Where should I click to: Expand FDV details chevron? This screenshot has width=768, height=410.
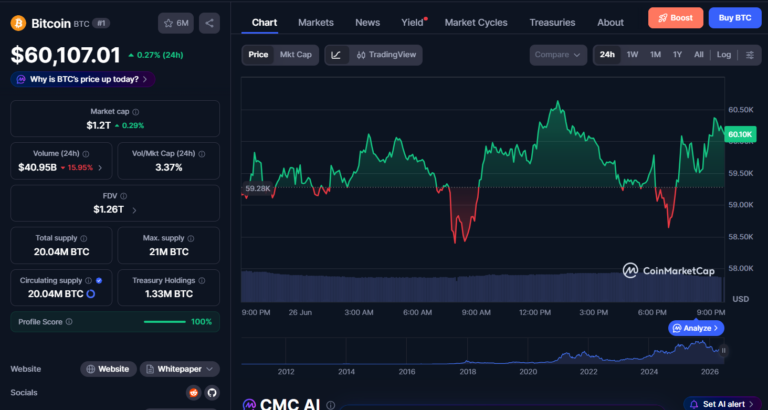click(x=134, y=210)
